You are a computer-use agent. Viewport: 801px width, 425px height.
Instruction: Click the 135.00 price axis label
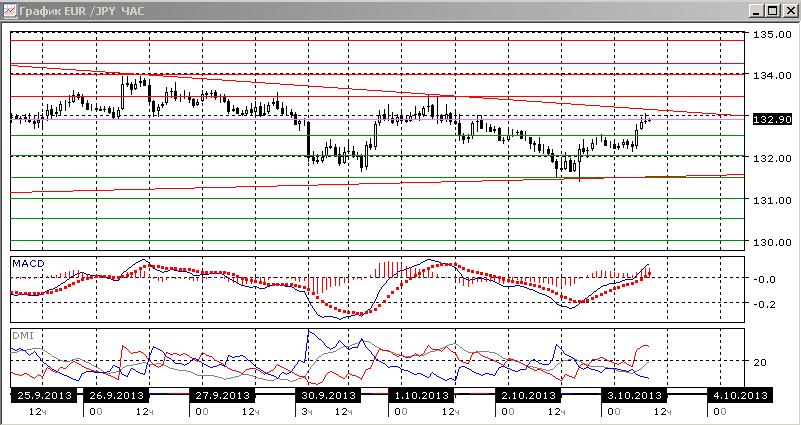tap(772, 34)
